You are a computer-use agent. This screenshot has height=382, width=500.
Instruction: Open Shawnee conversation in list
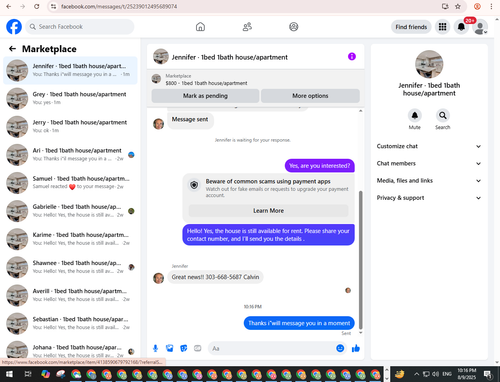tap(70, 267)
